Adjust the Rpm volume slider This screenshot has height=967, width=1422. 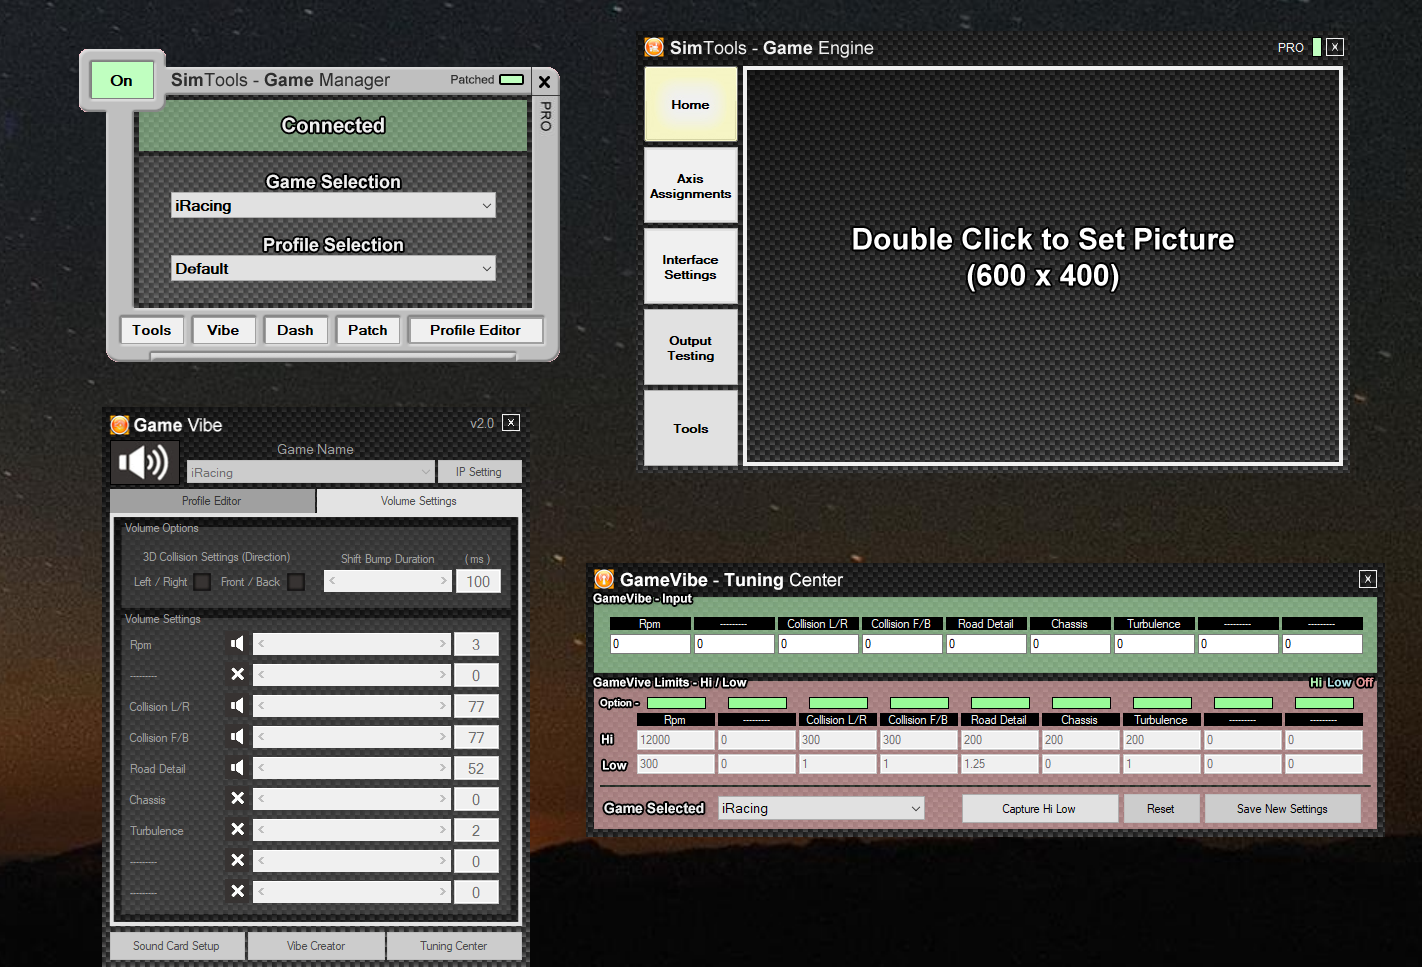352,644
